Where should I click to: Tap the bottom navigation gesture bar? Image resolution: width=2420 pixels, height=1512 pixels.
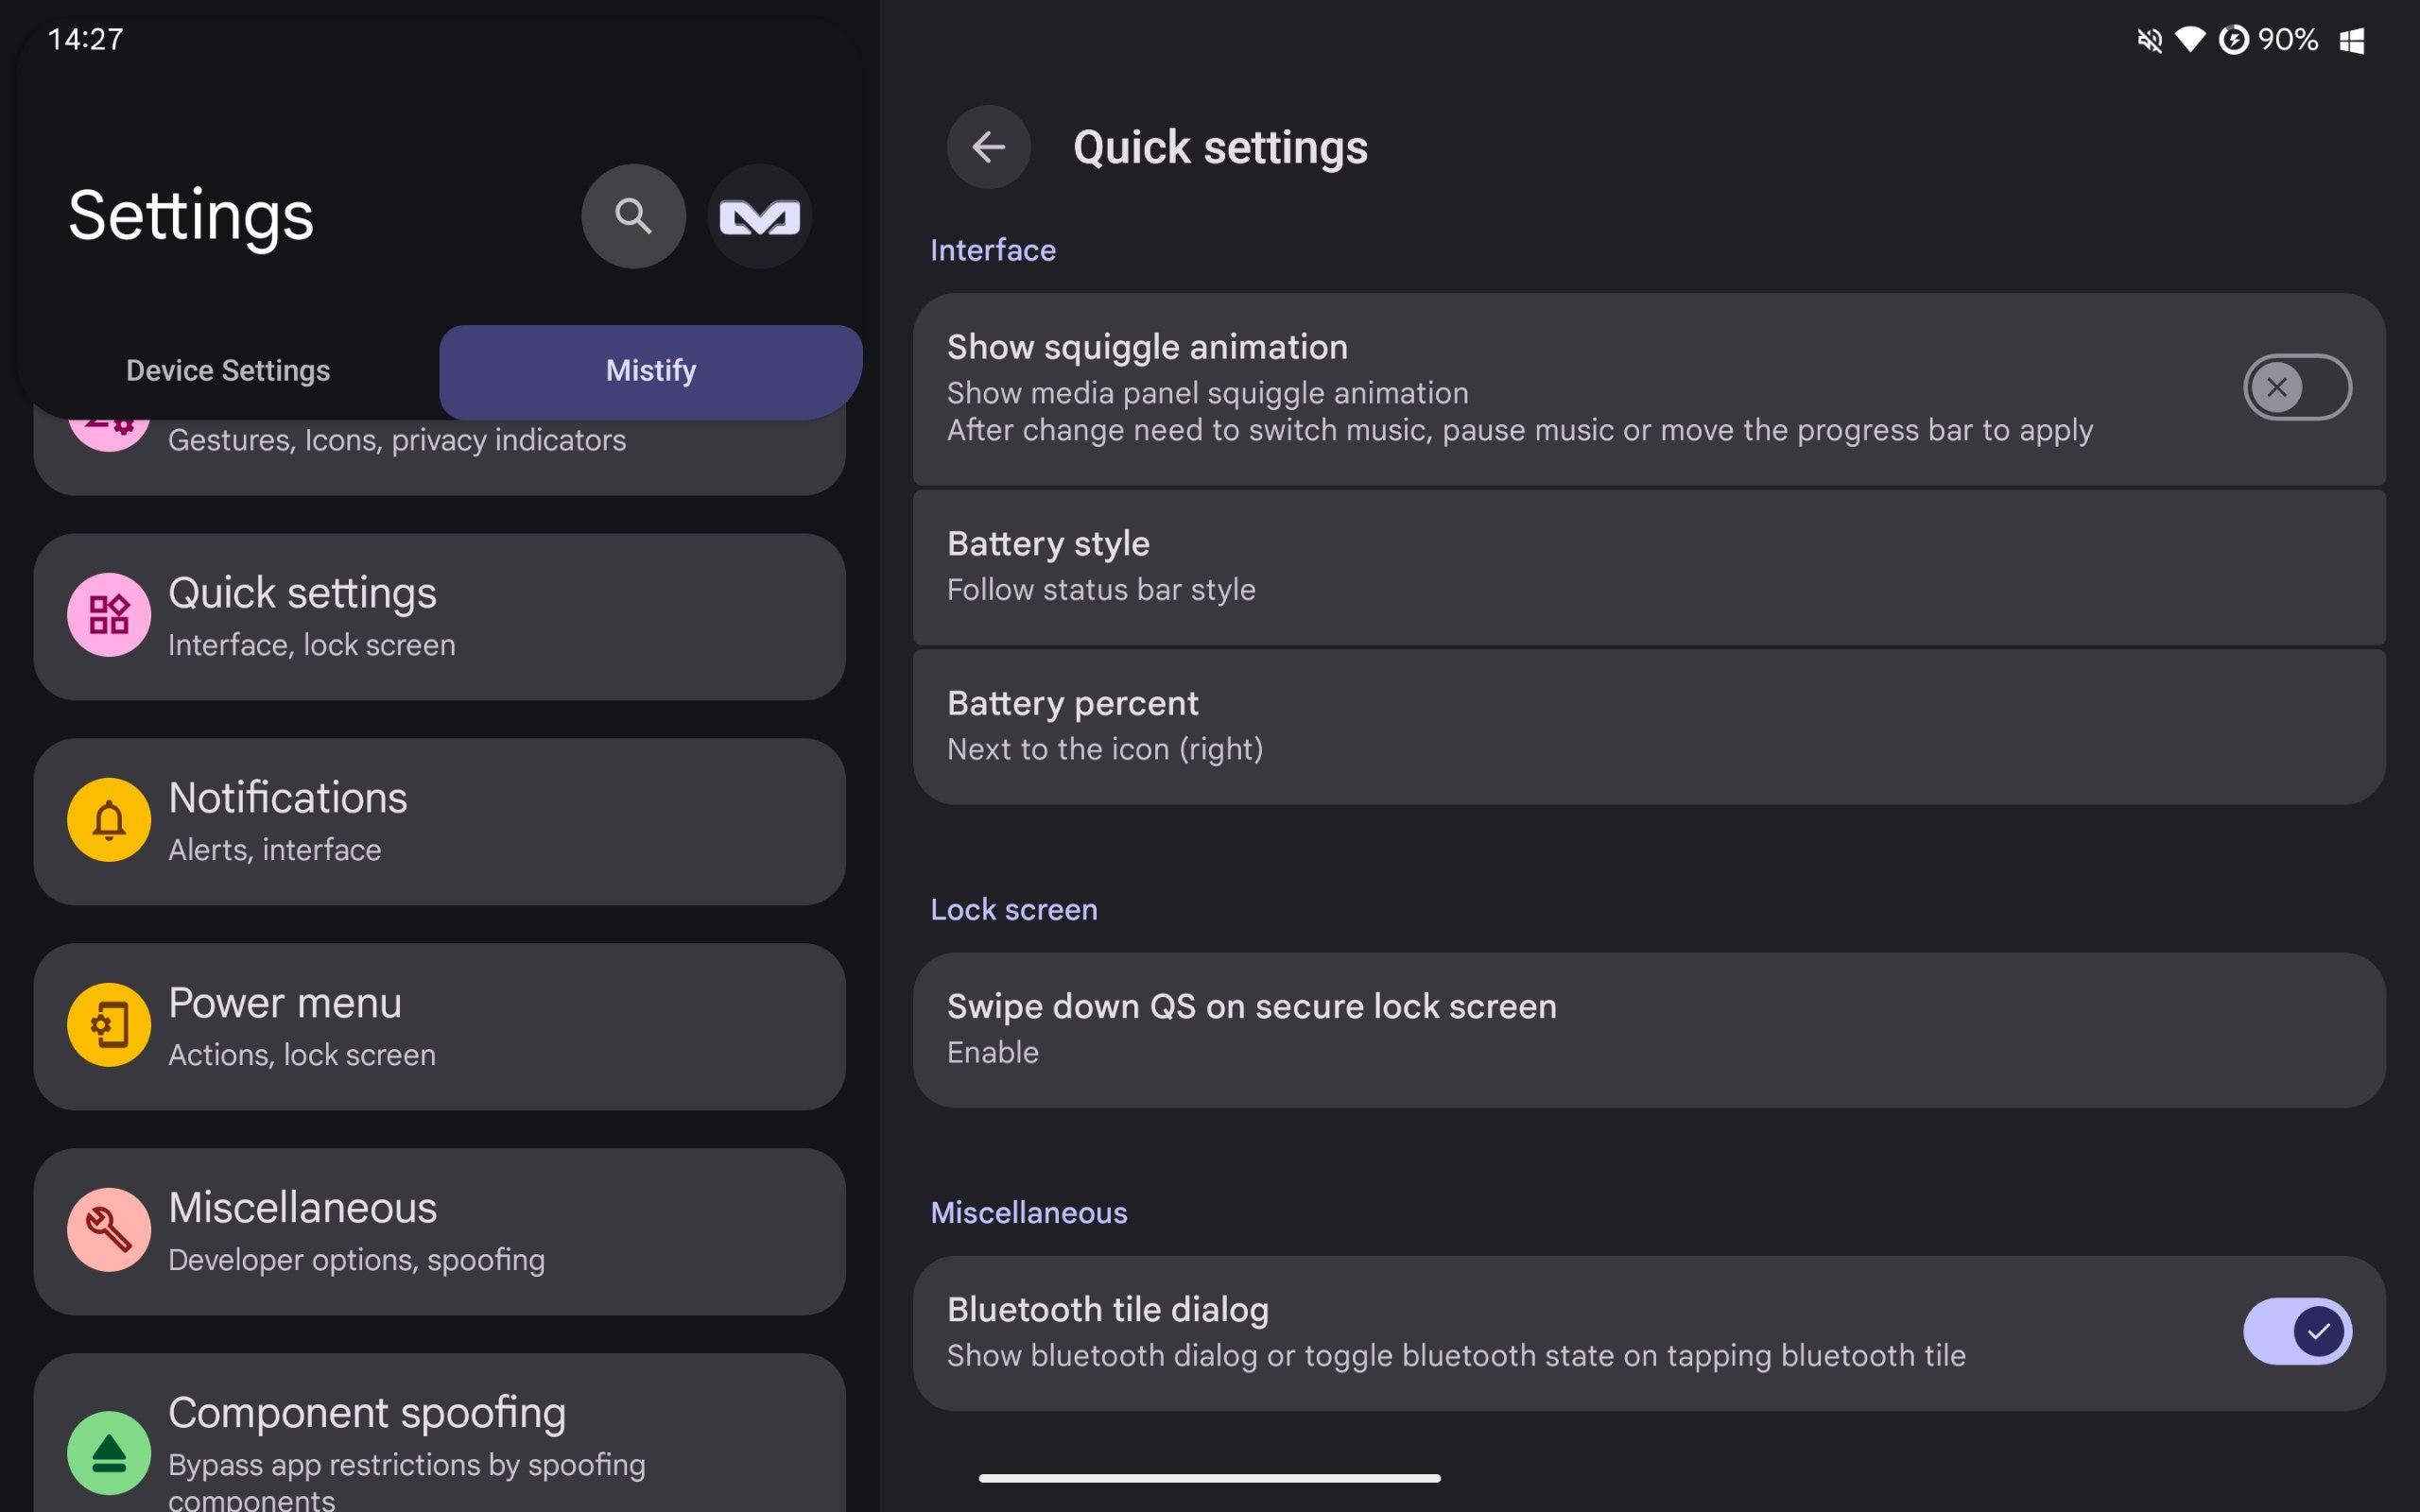coord(1209,1478)
